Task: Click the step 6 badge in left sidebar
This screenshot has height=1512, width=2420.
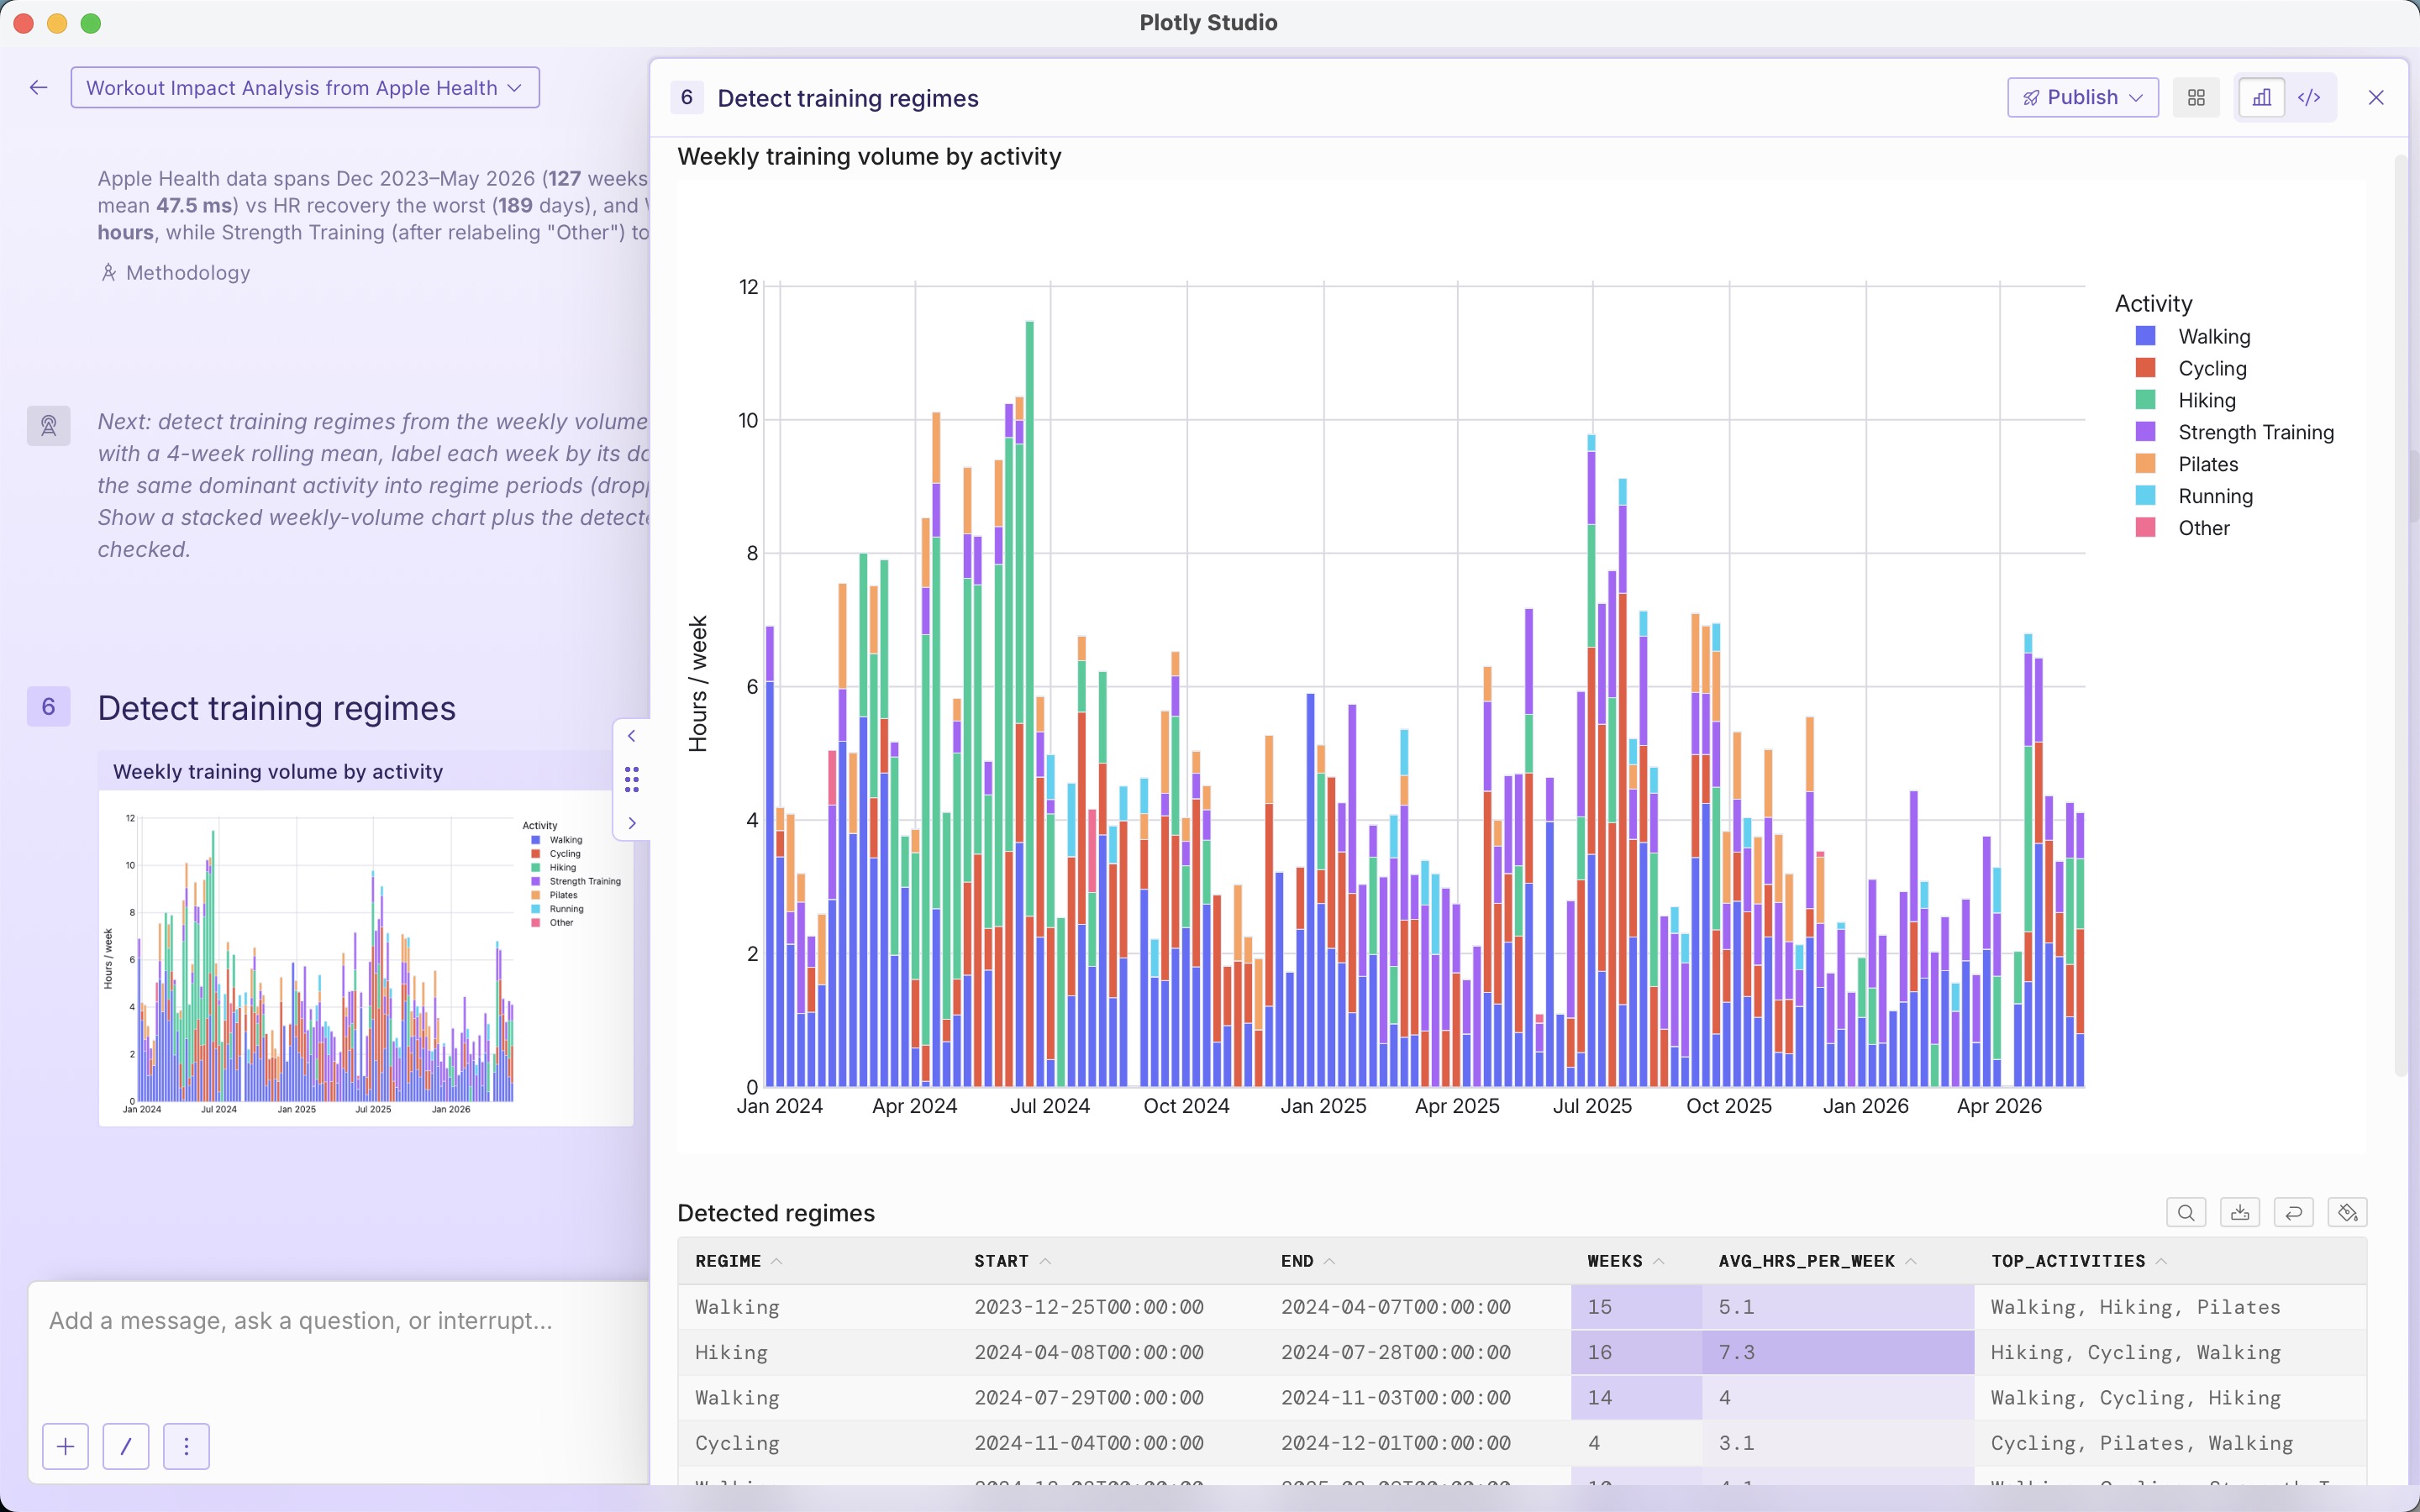Action: (48, 707)
